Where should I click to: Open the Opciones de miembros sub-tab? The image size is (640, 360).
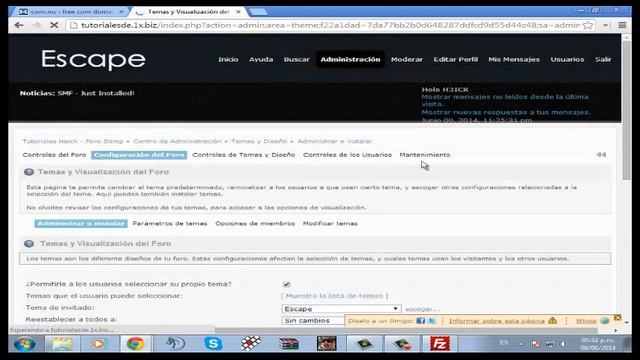tap(255, 224)
